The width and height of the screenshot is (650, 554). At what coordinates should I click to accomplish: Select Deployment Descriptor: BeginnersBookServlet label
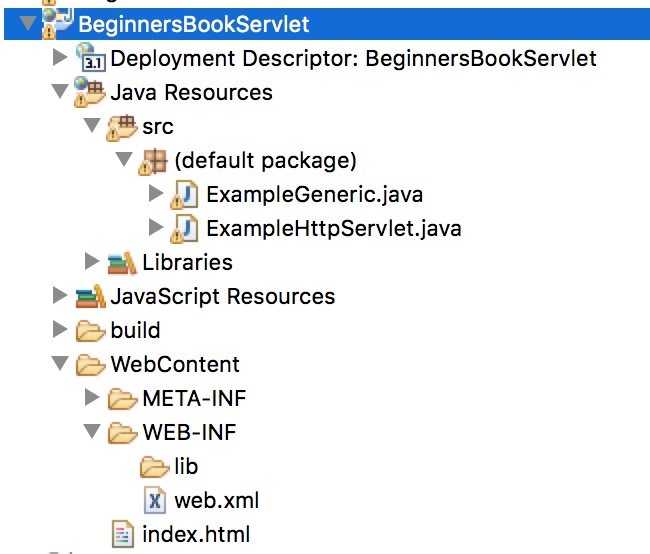tap(353, 58)
